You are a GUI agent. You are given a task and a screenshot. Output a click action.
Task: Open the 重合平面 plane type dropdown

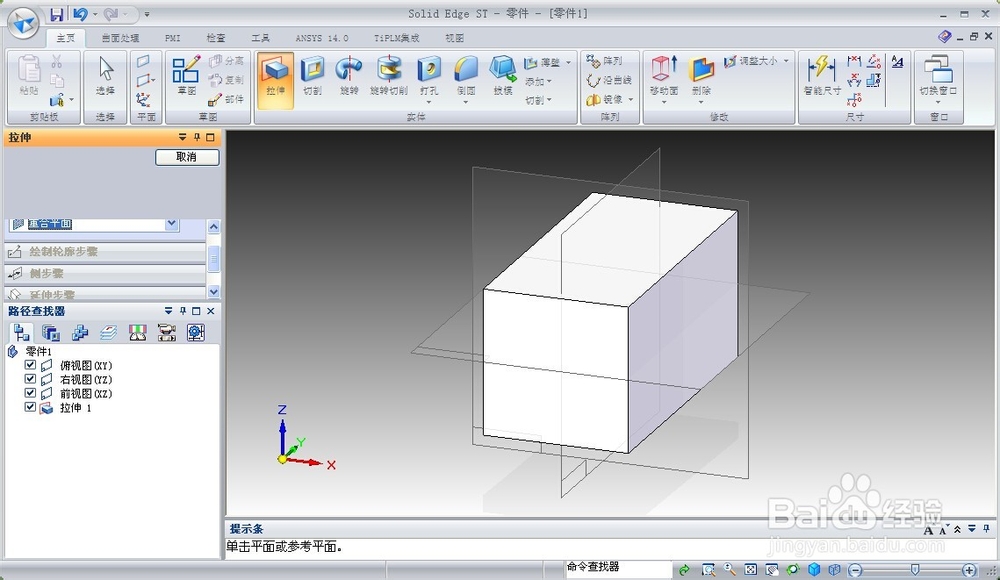point(171,224)
